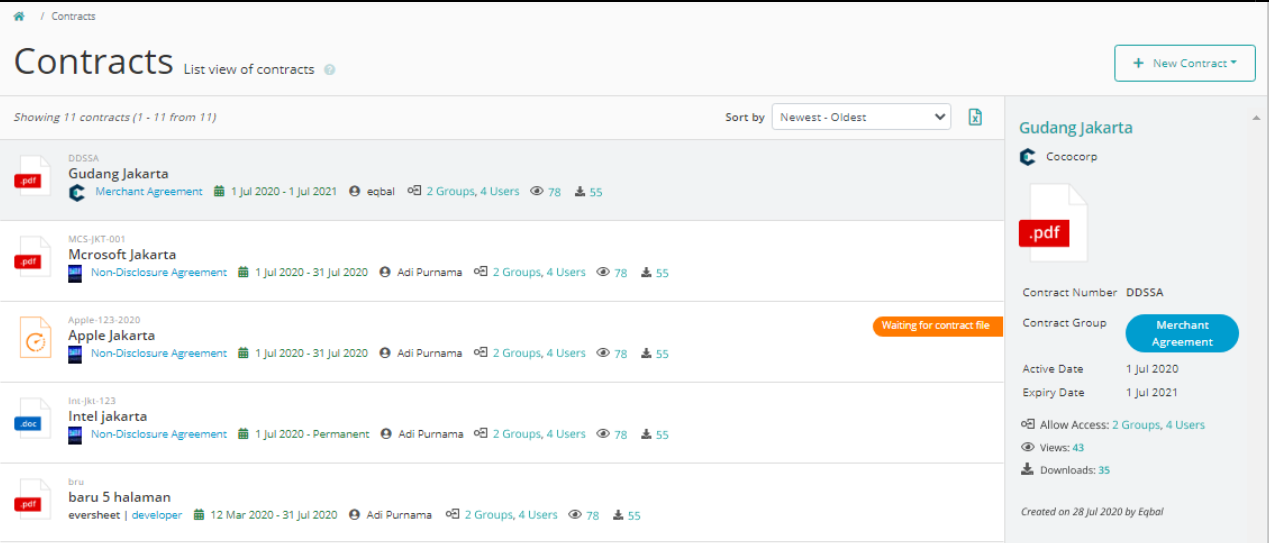Click access key icon in Intel jakarta row

click(x=480, y=434)
